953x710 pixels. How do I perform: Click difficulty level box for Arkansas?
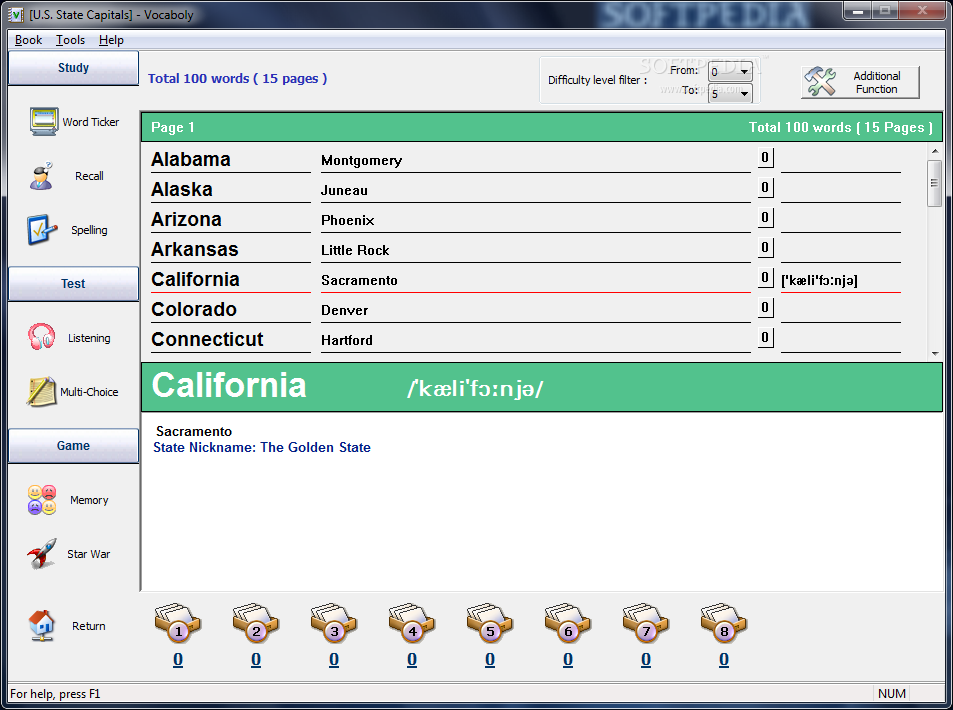[x=765, y=247]
